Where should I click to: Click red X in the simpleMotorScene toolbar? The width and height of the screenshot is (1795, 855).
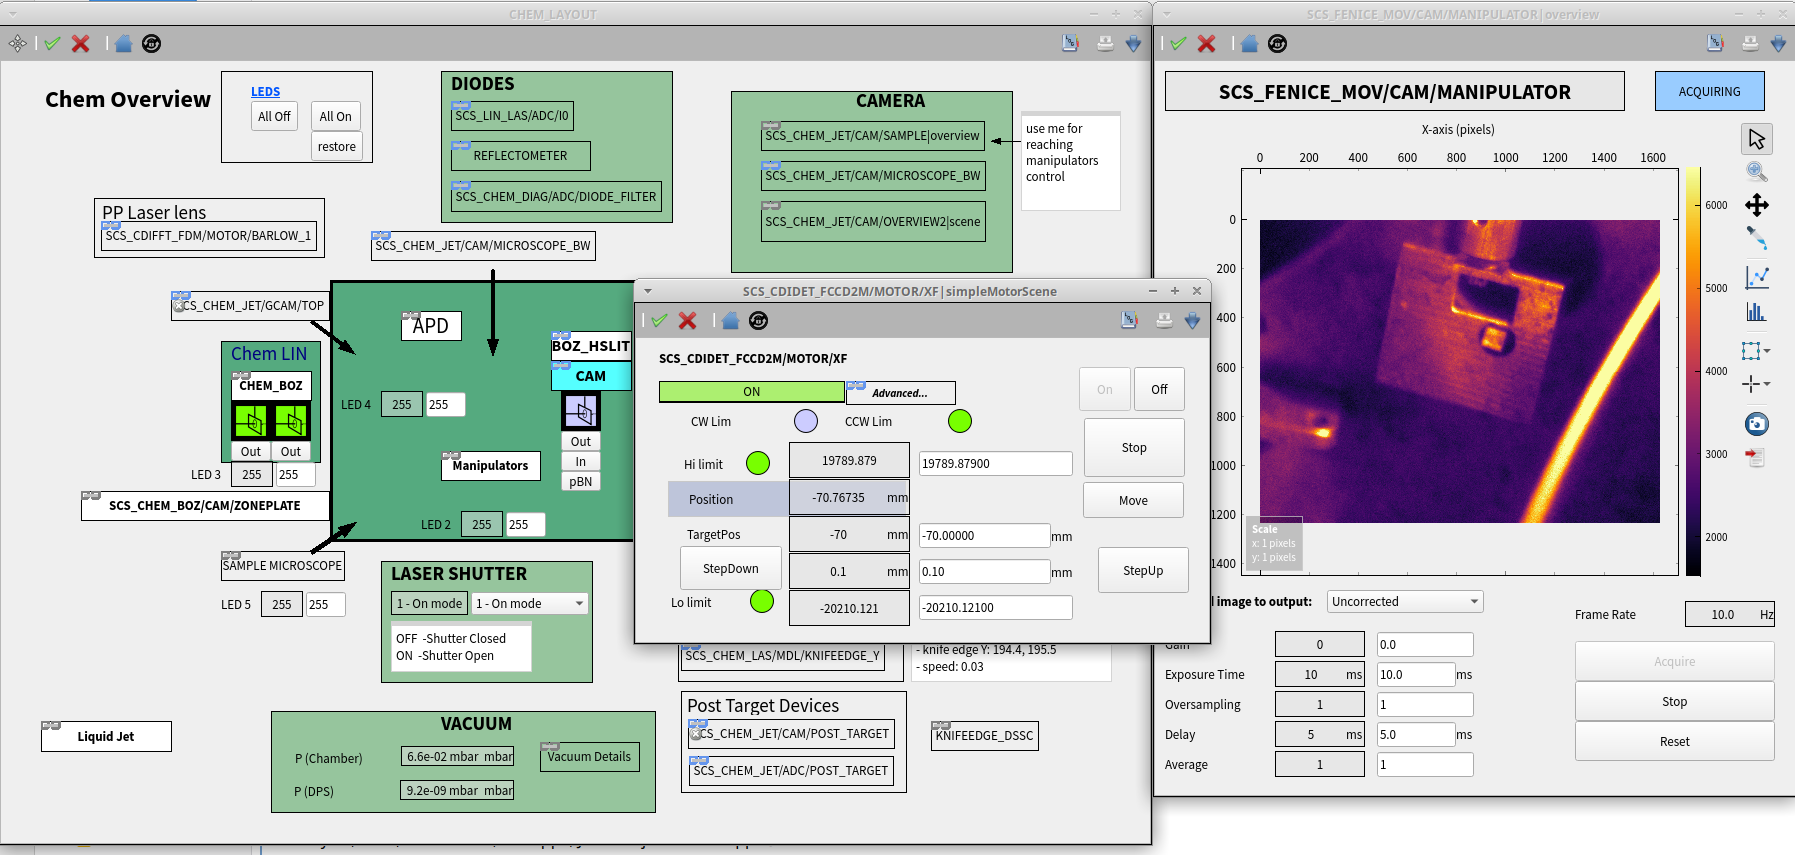pos(688,320)
